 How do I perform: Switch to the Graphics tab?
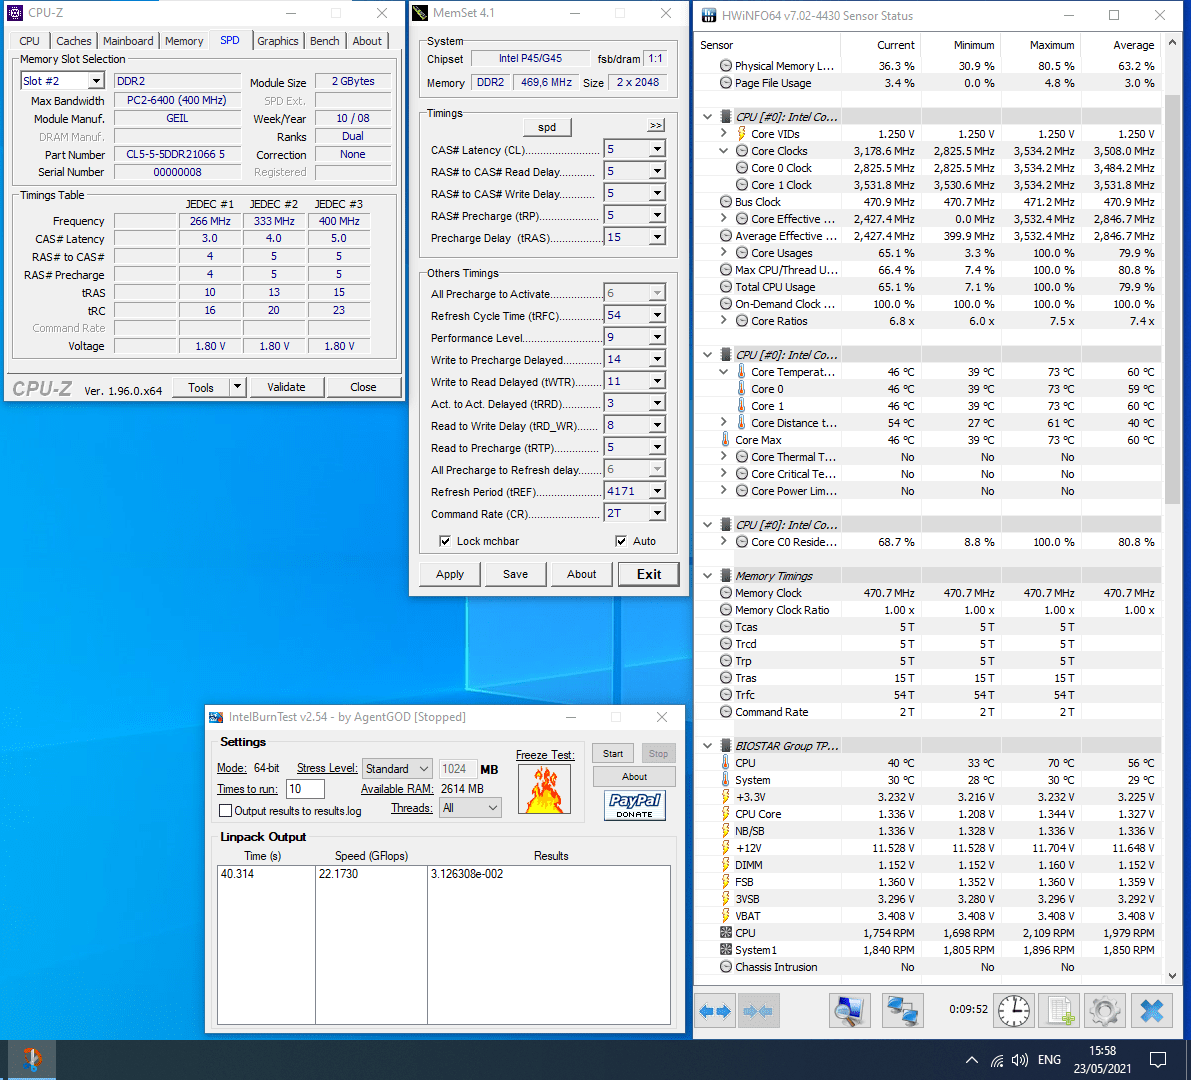pyautogui.click(x=277, y=41)
